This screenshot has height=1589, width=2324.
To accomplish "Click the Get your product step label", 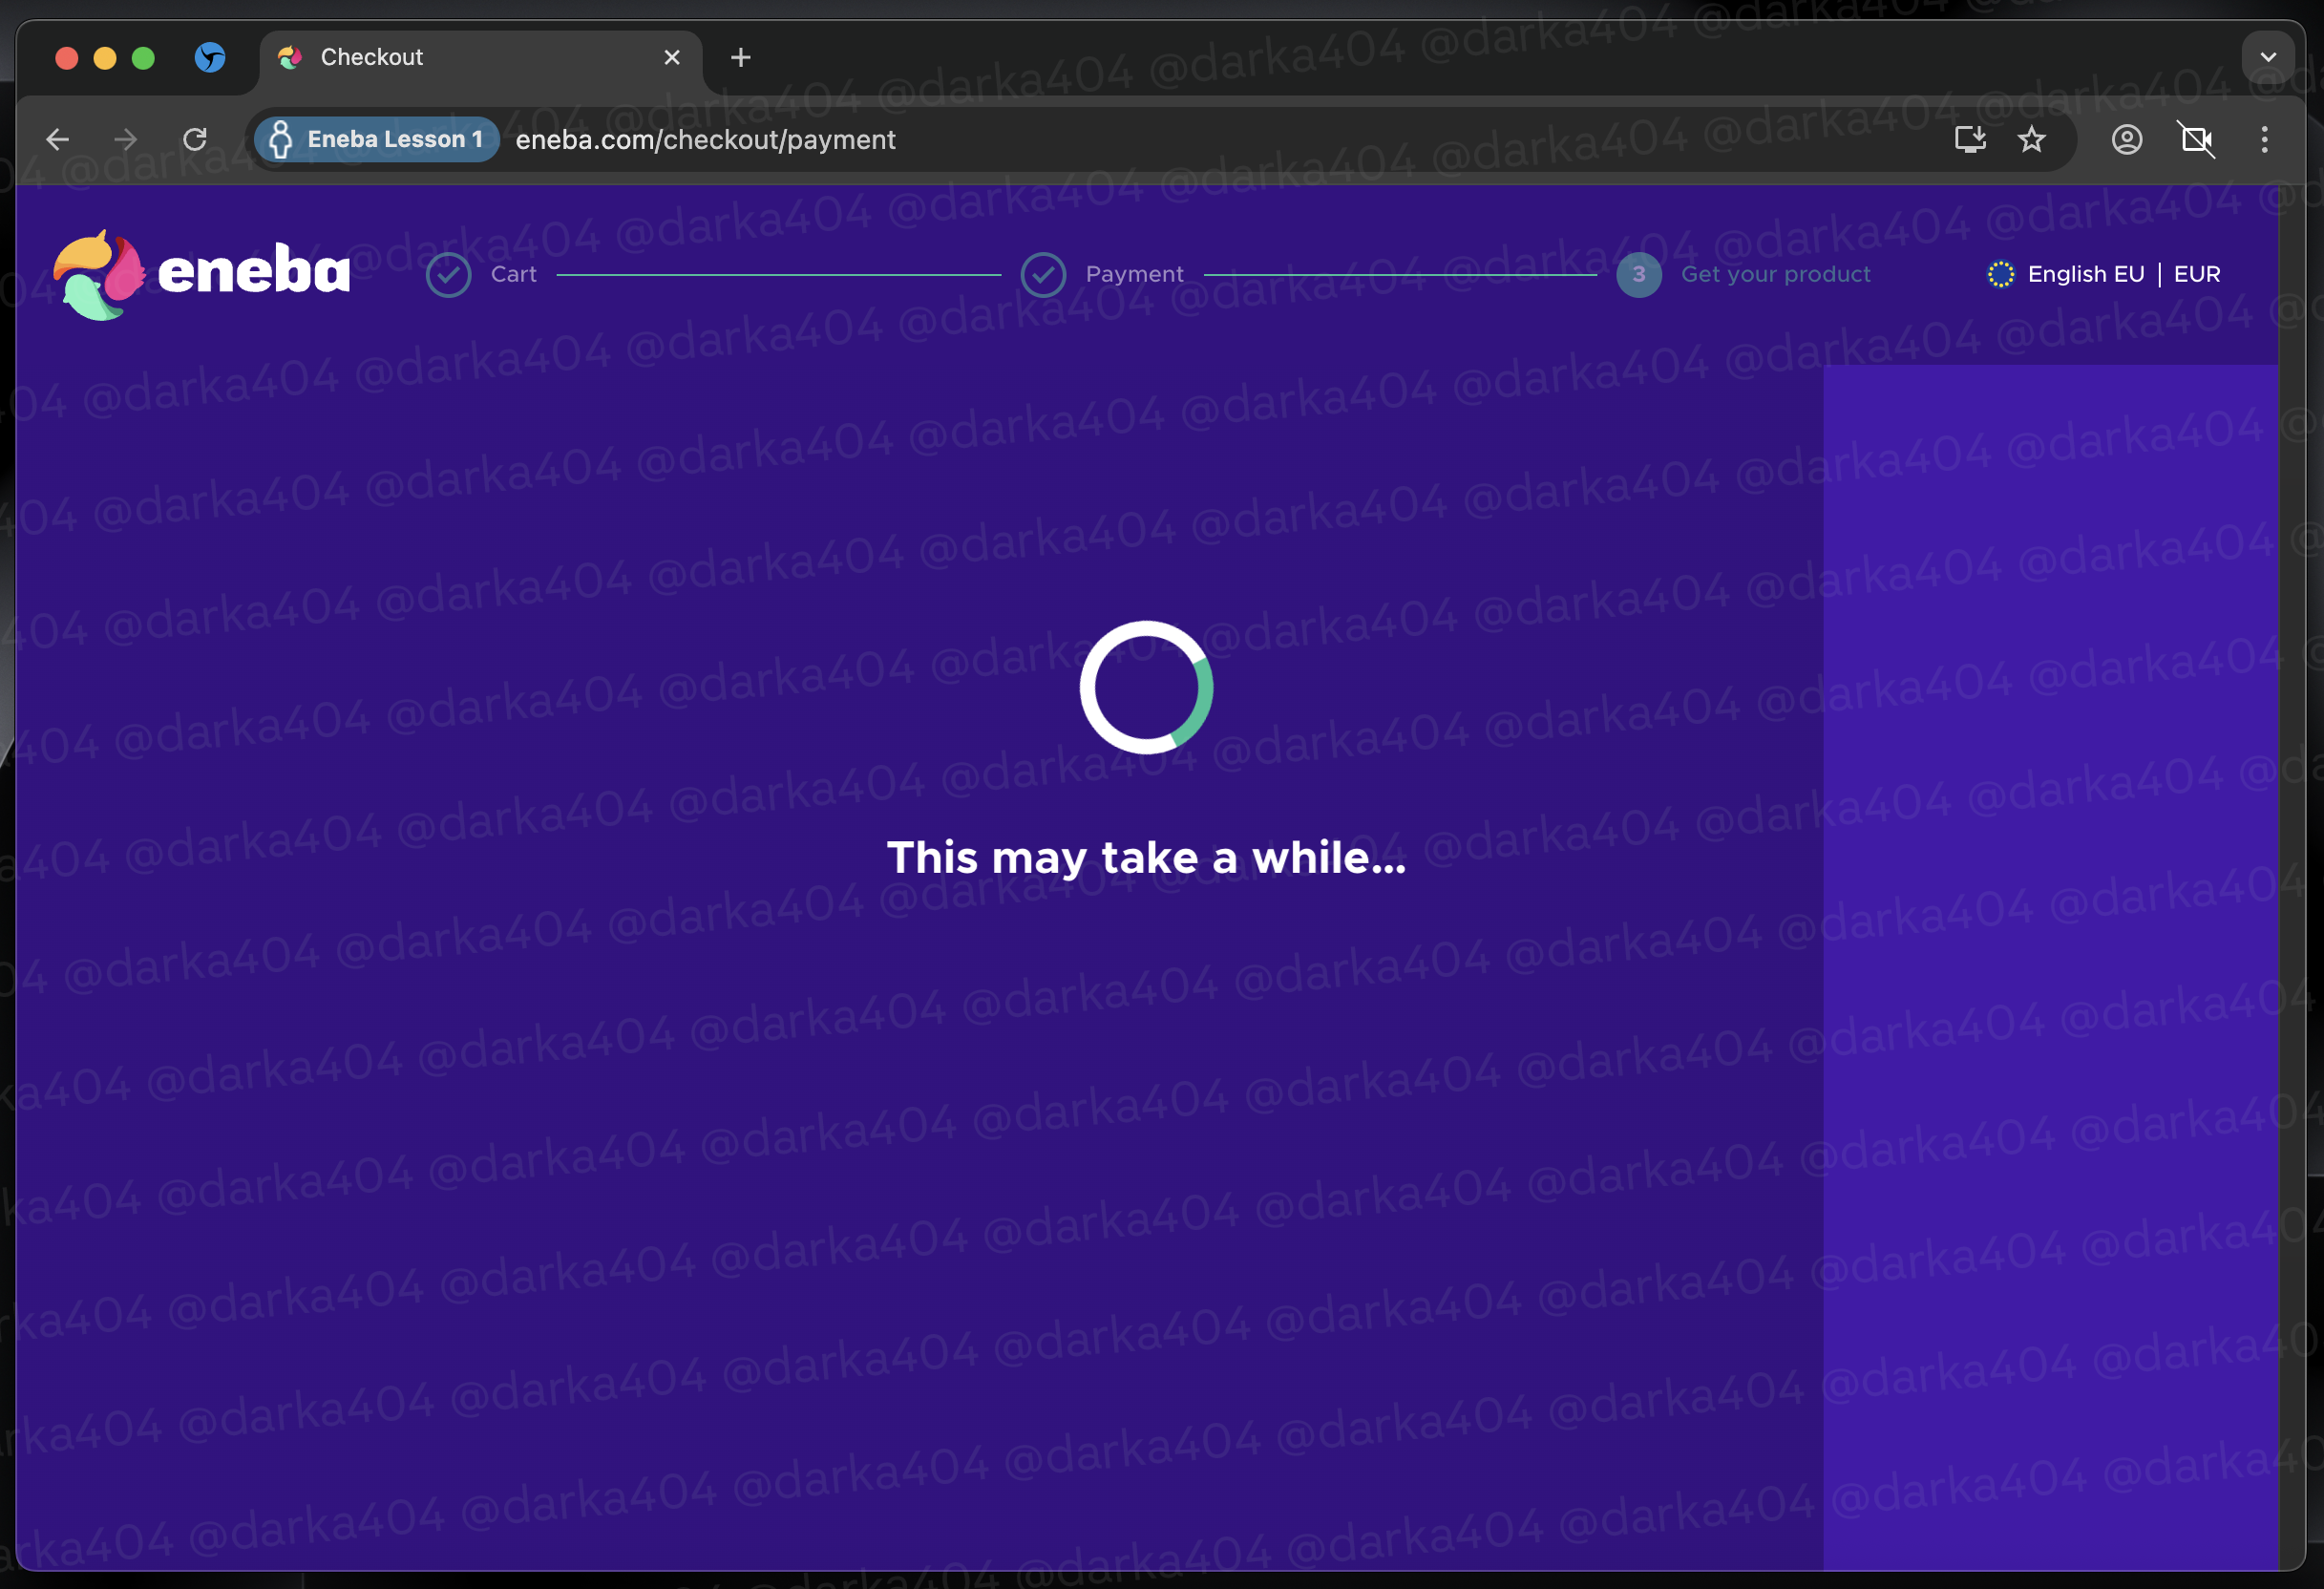I will (x=1775, y=274).
